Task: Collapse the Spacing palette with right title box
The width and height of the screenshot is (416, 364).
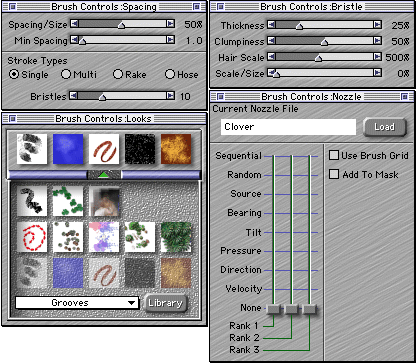Action: (197, 6)
